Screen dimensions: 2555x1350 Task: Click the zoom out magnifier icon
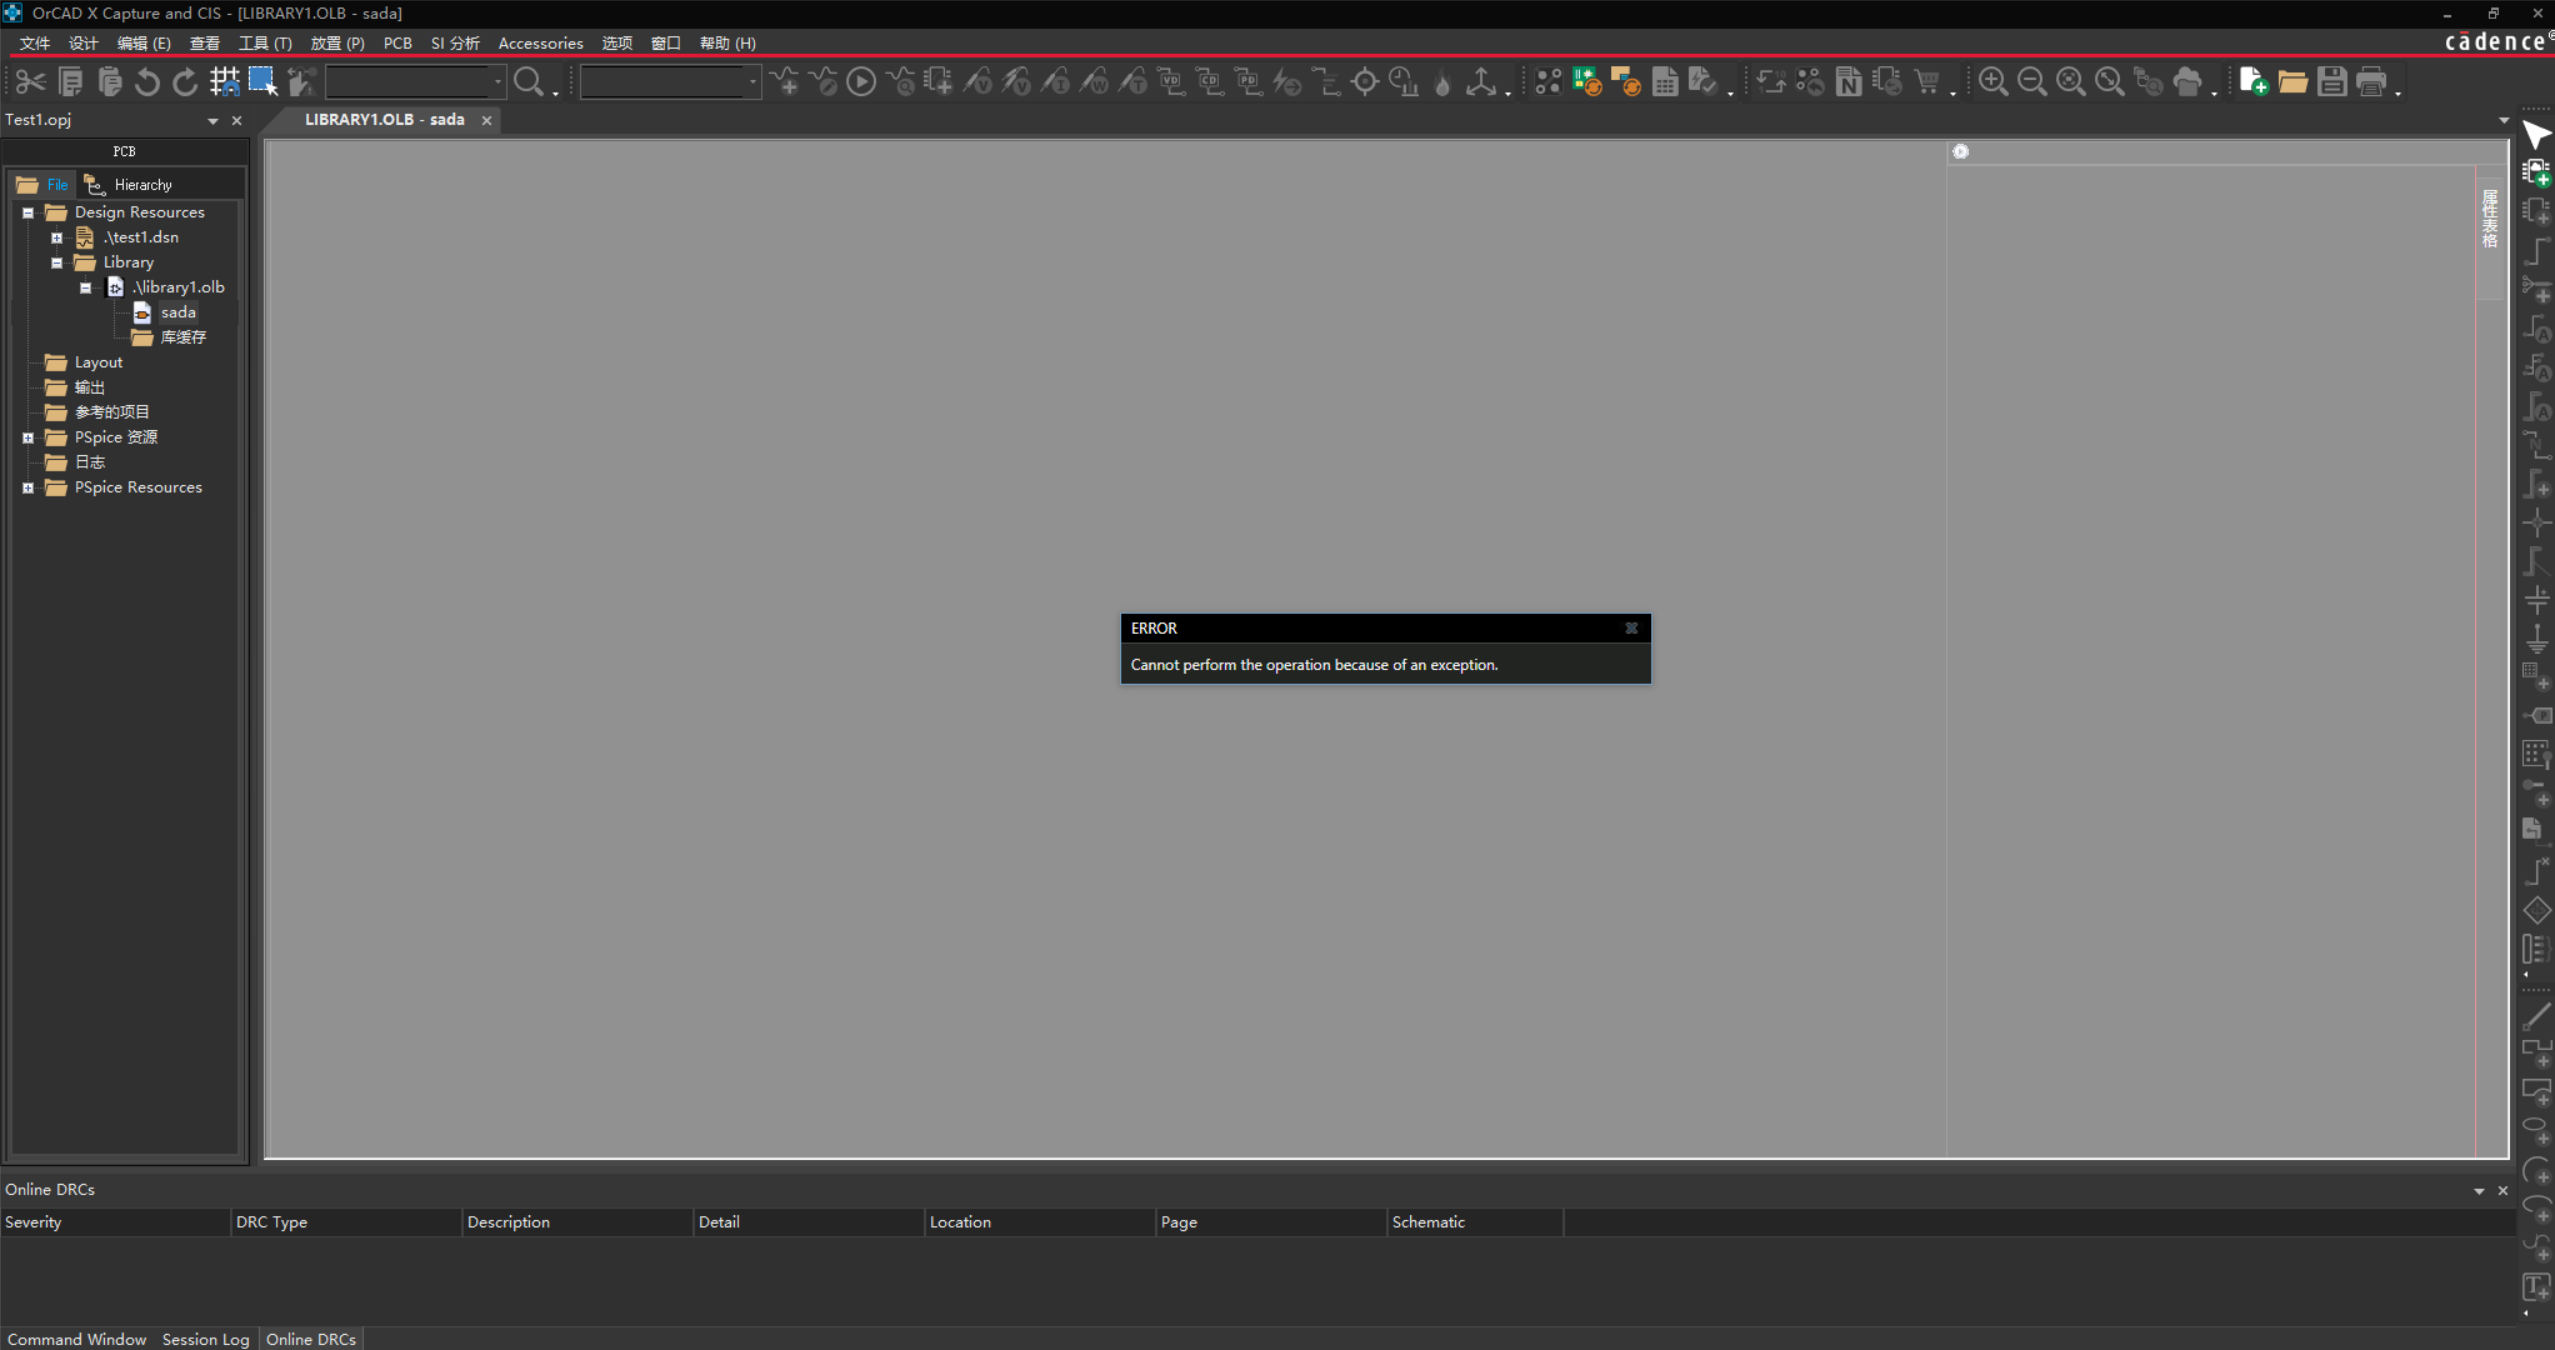(x=2031, y=82)
